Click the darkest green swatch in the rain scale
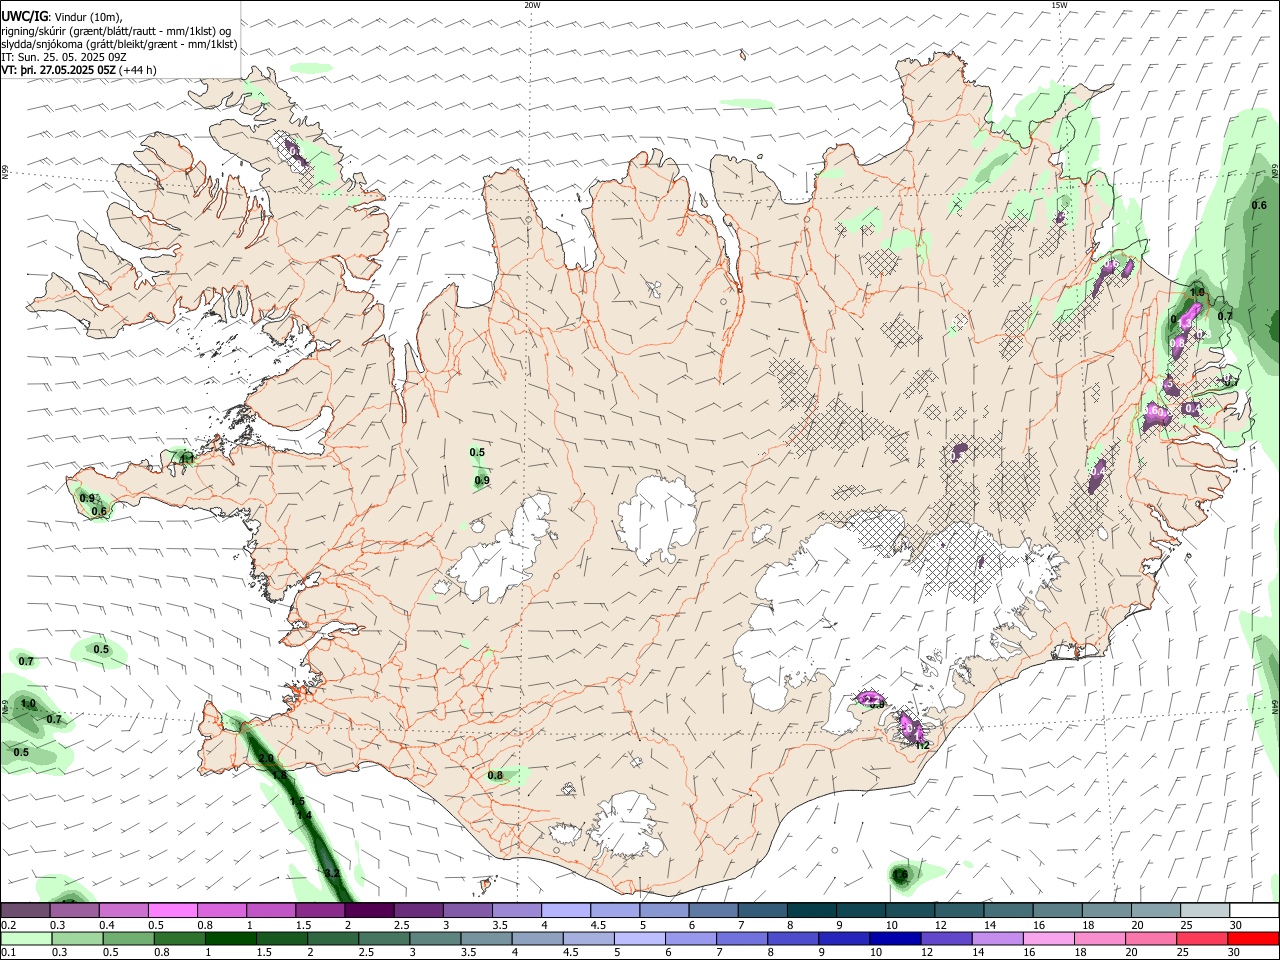 pos(232,939)
